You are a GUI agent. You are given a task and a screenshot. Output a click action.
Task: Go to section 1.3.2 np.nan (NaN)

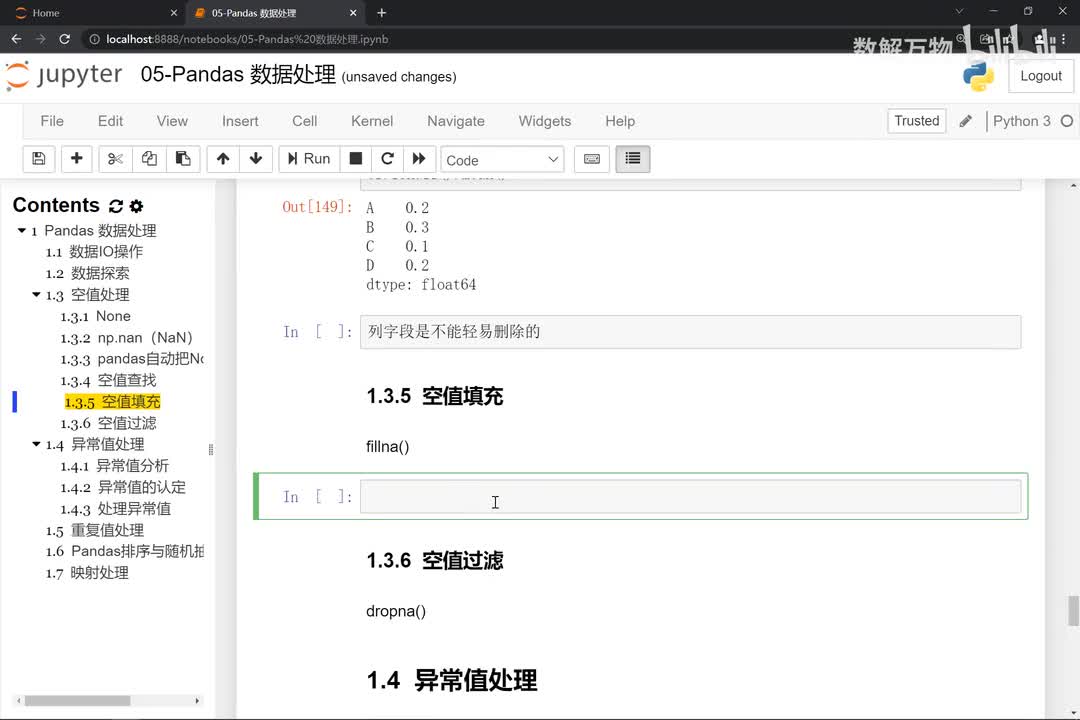tap(126, 337)
